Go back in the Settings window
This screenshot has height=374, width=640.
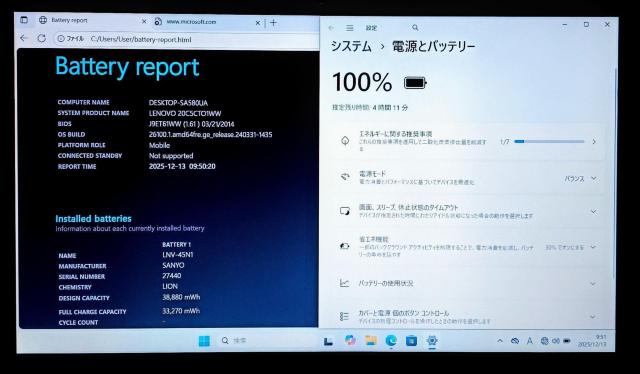tap(331, 28)
